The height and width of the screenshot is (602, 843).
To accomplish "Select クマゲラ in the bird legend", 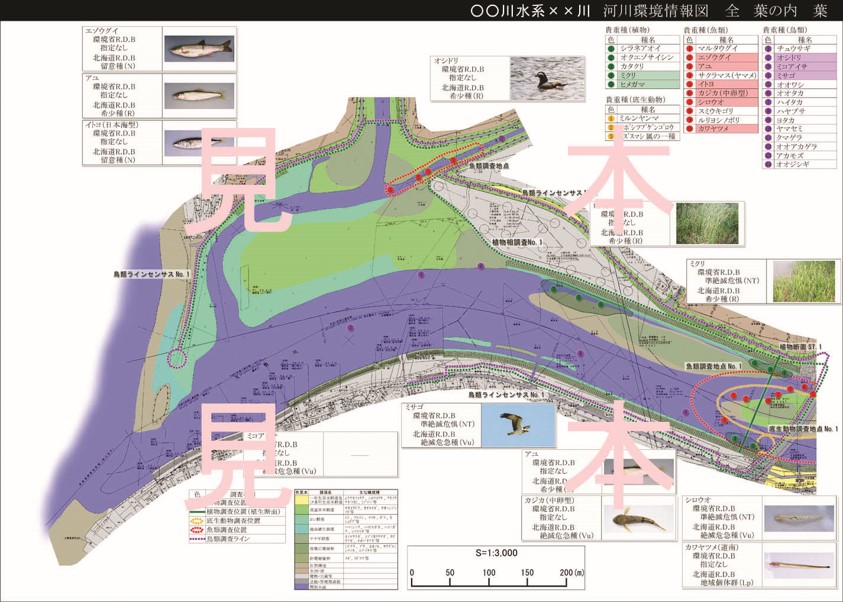I will click(x=790, y=138).
